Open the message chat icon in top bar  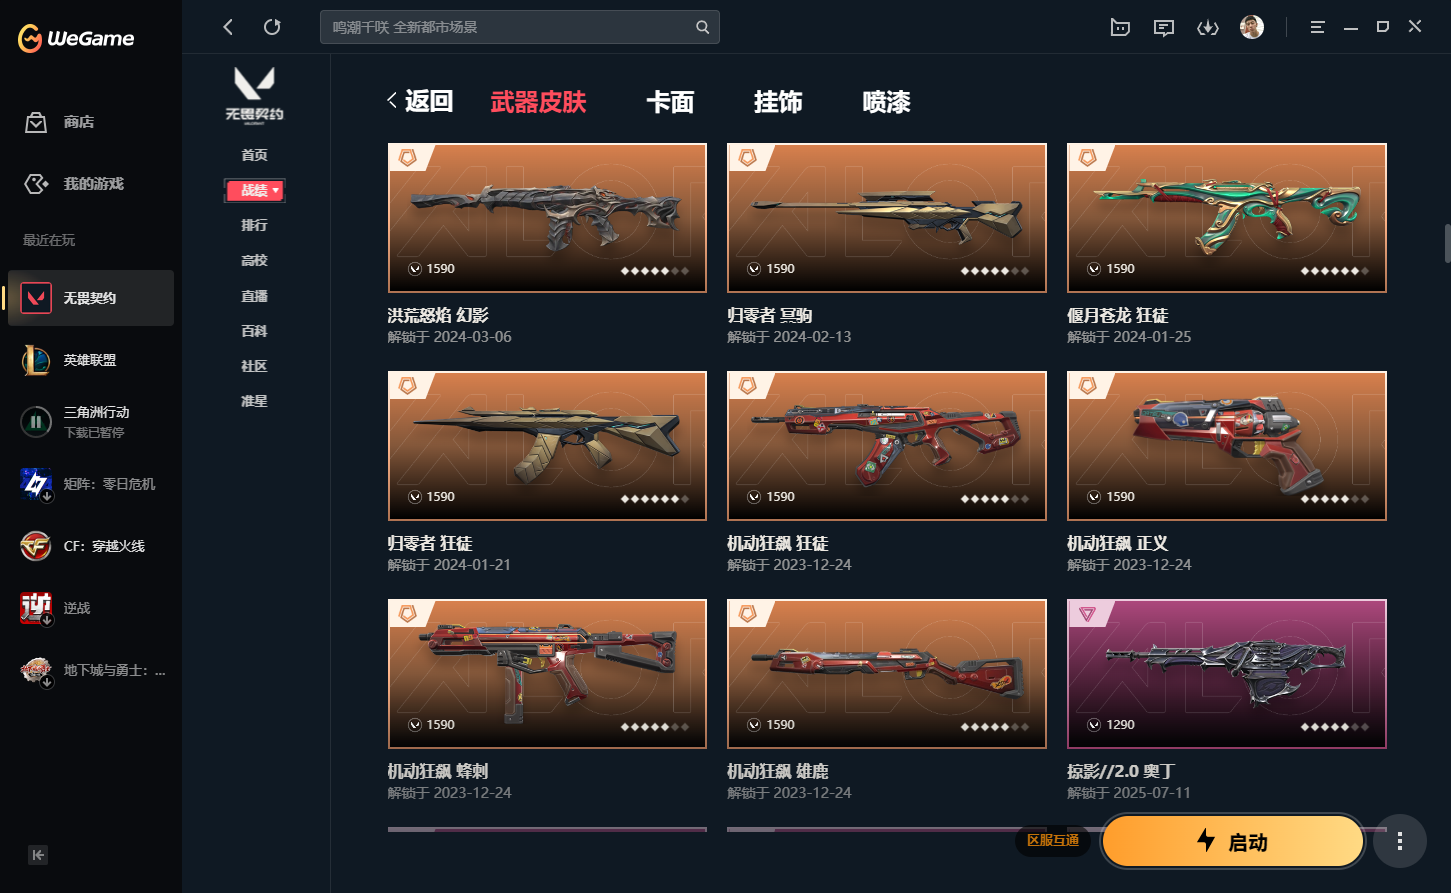point(1164,28)
